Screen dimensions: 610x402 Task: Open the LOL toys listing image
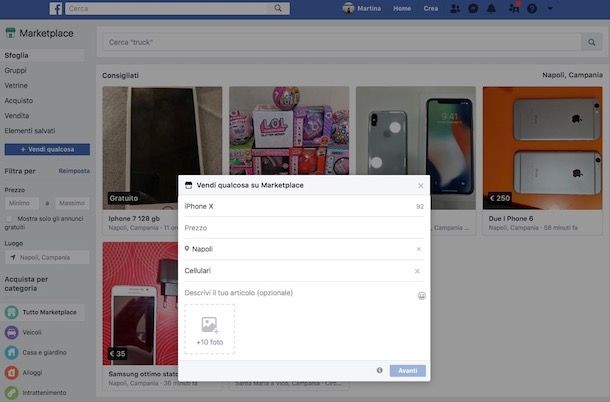coord(289,130)
